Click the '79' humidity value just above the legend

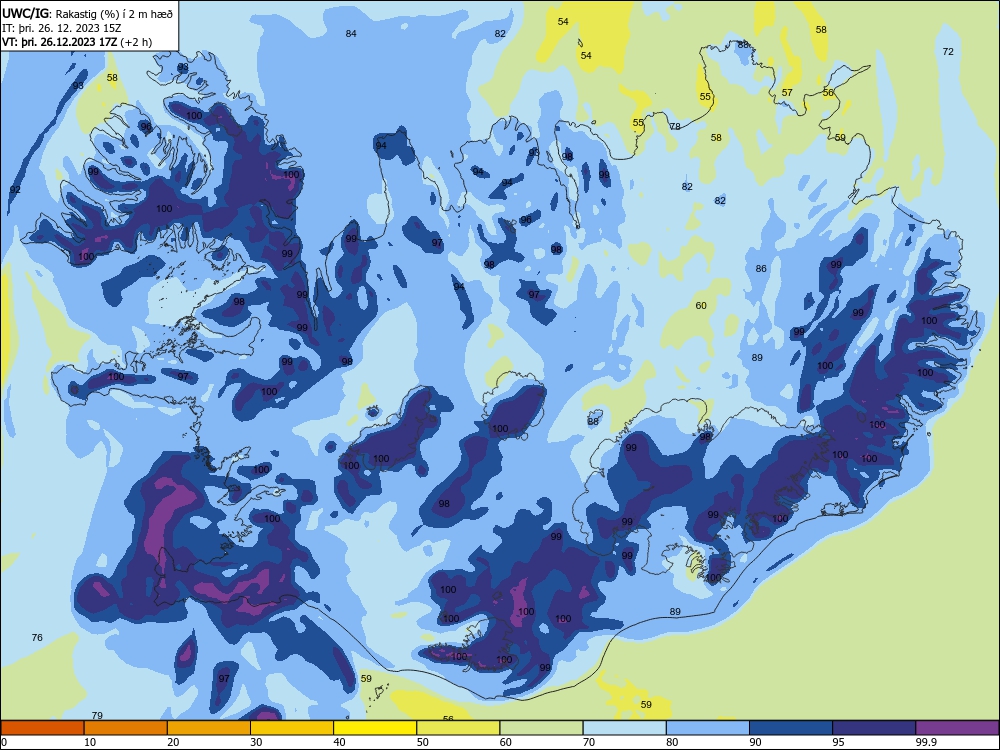click(97, 716)
